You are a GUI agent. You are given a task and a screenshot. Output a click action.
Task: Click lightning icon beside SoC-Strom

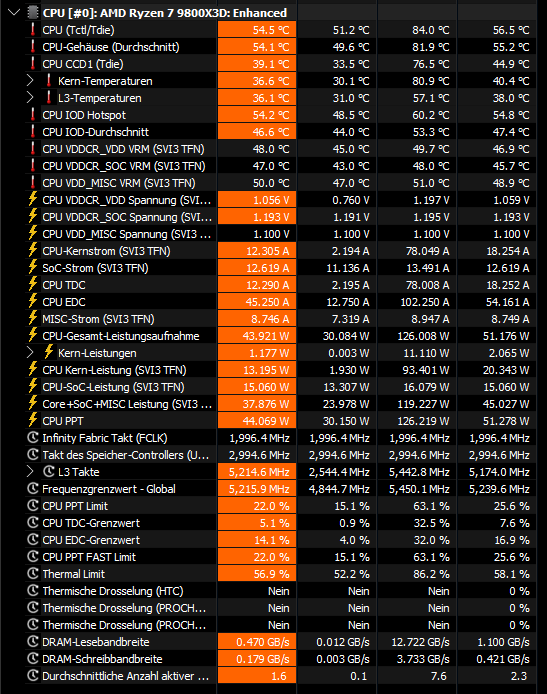coord(33,268)
